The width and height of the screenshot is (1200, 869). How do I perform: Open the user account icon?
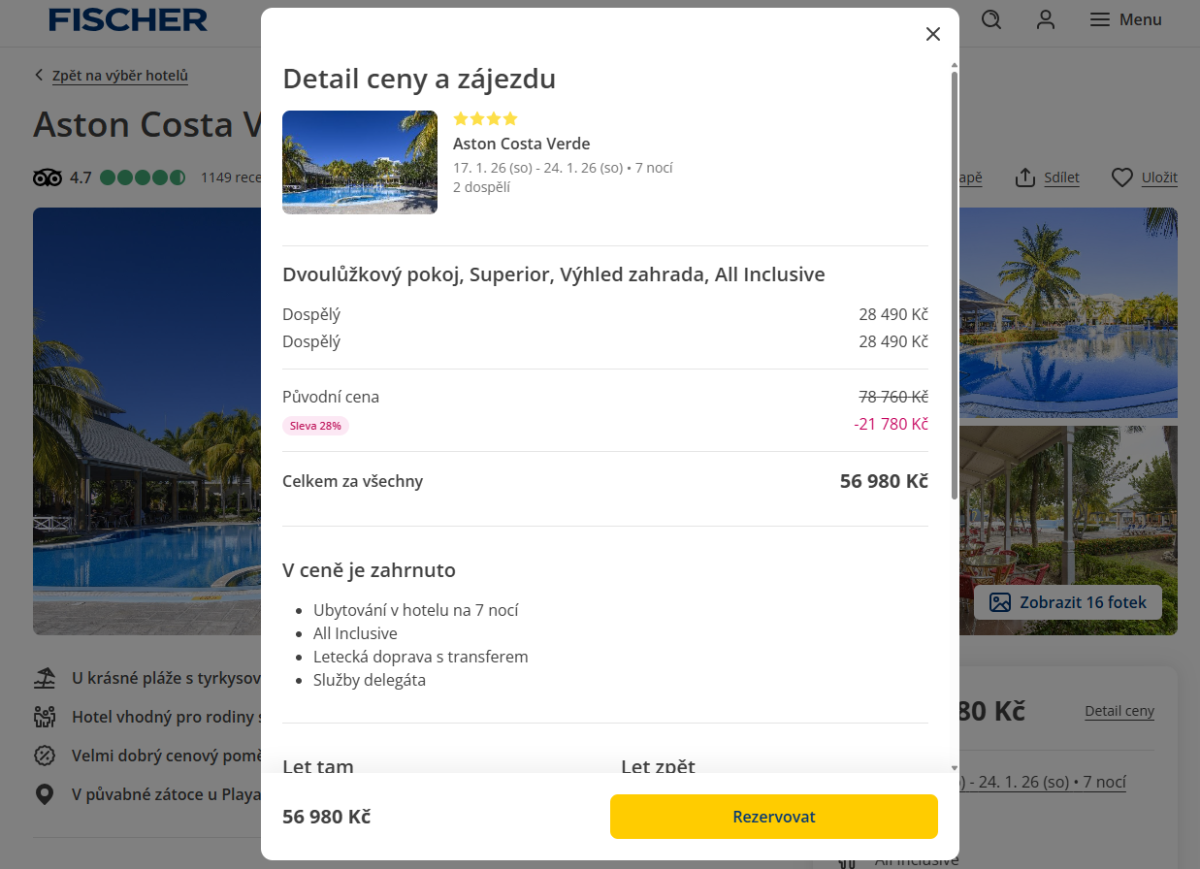tap(1046, 20)
